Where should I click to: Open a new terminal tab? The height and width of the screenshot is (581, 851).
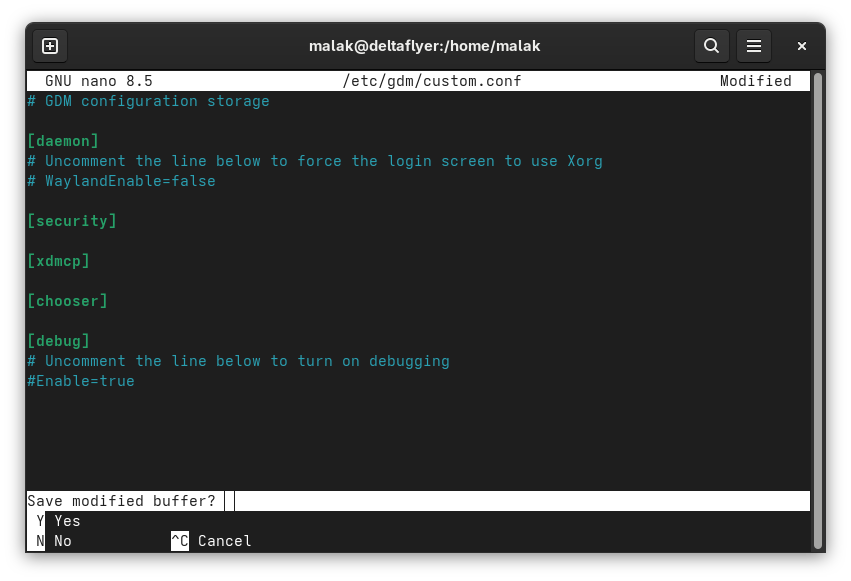(x=50, y=46)
